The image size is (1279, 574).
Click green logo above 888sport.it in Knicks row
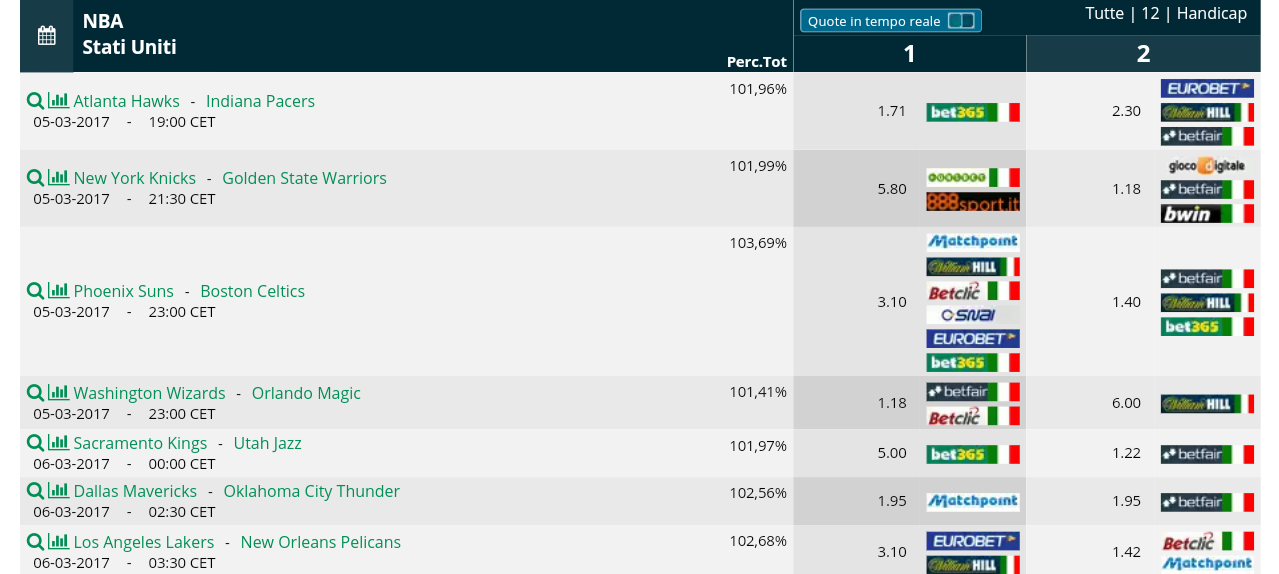973,178
